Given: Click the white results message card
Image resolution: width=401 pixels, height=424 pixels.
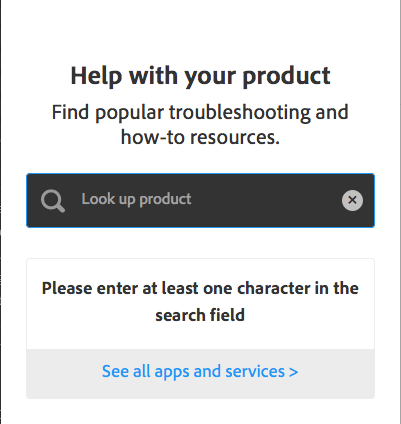Looking at the screenshot, I should [x=200, y=304].
